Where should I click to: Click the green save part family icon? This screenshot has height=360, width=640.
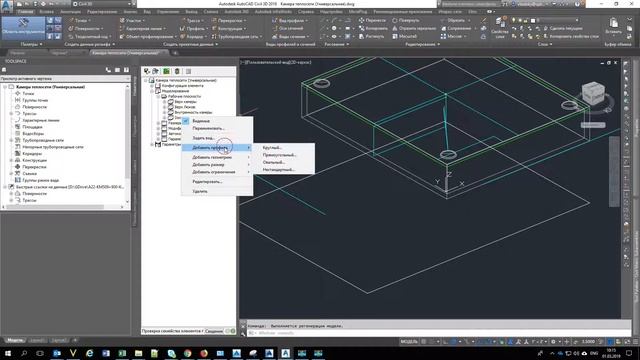167,71
